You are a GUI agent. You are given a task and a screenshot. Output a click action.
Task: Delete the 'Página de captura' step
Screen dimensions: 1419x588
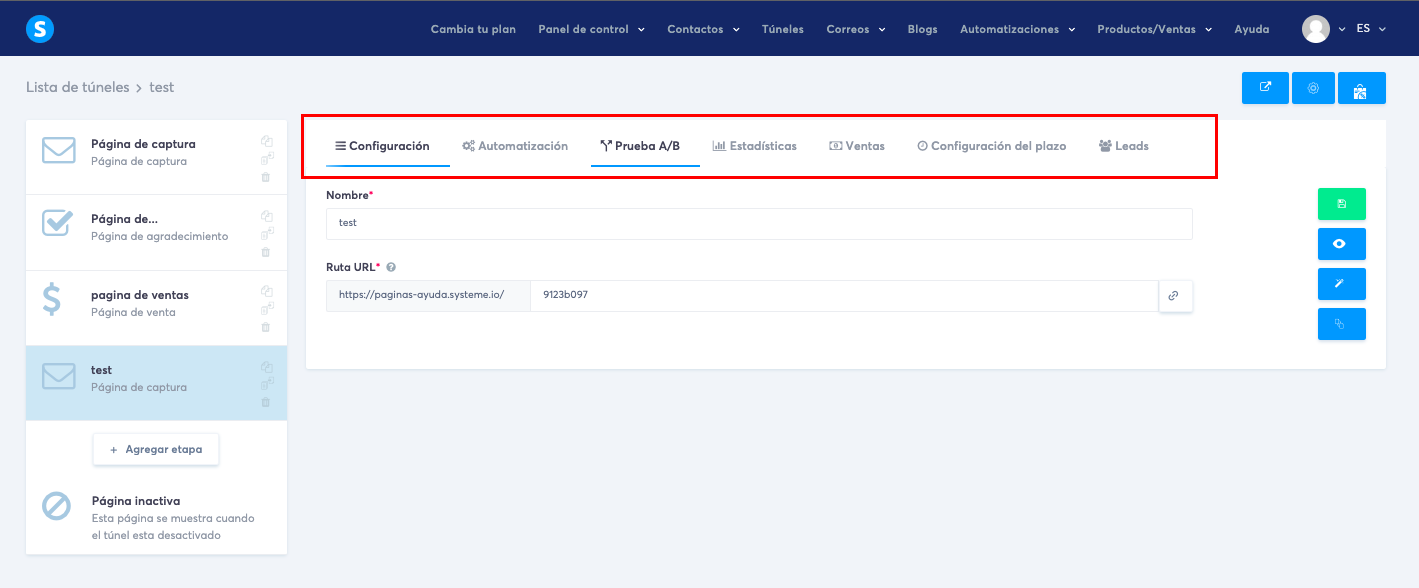pyautogui.click(x=266, y=176)
